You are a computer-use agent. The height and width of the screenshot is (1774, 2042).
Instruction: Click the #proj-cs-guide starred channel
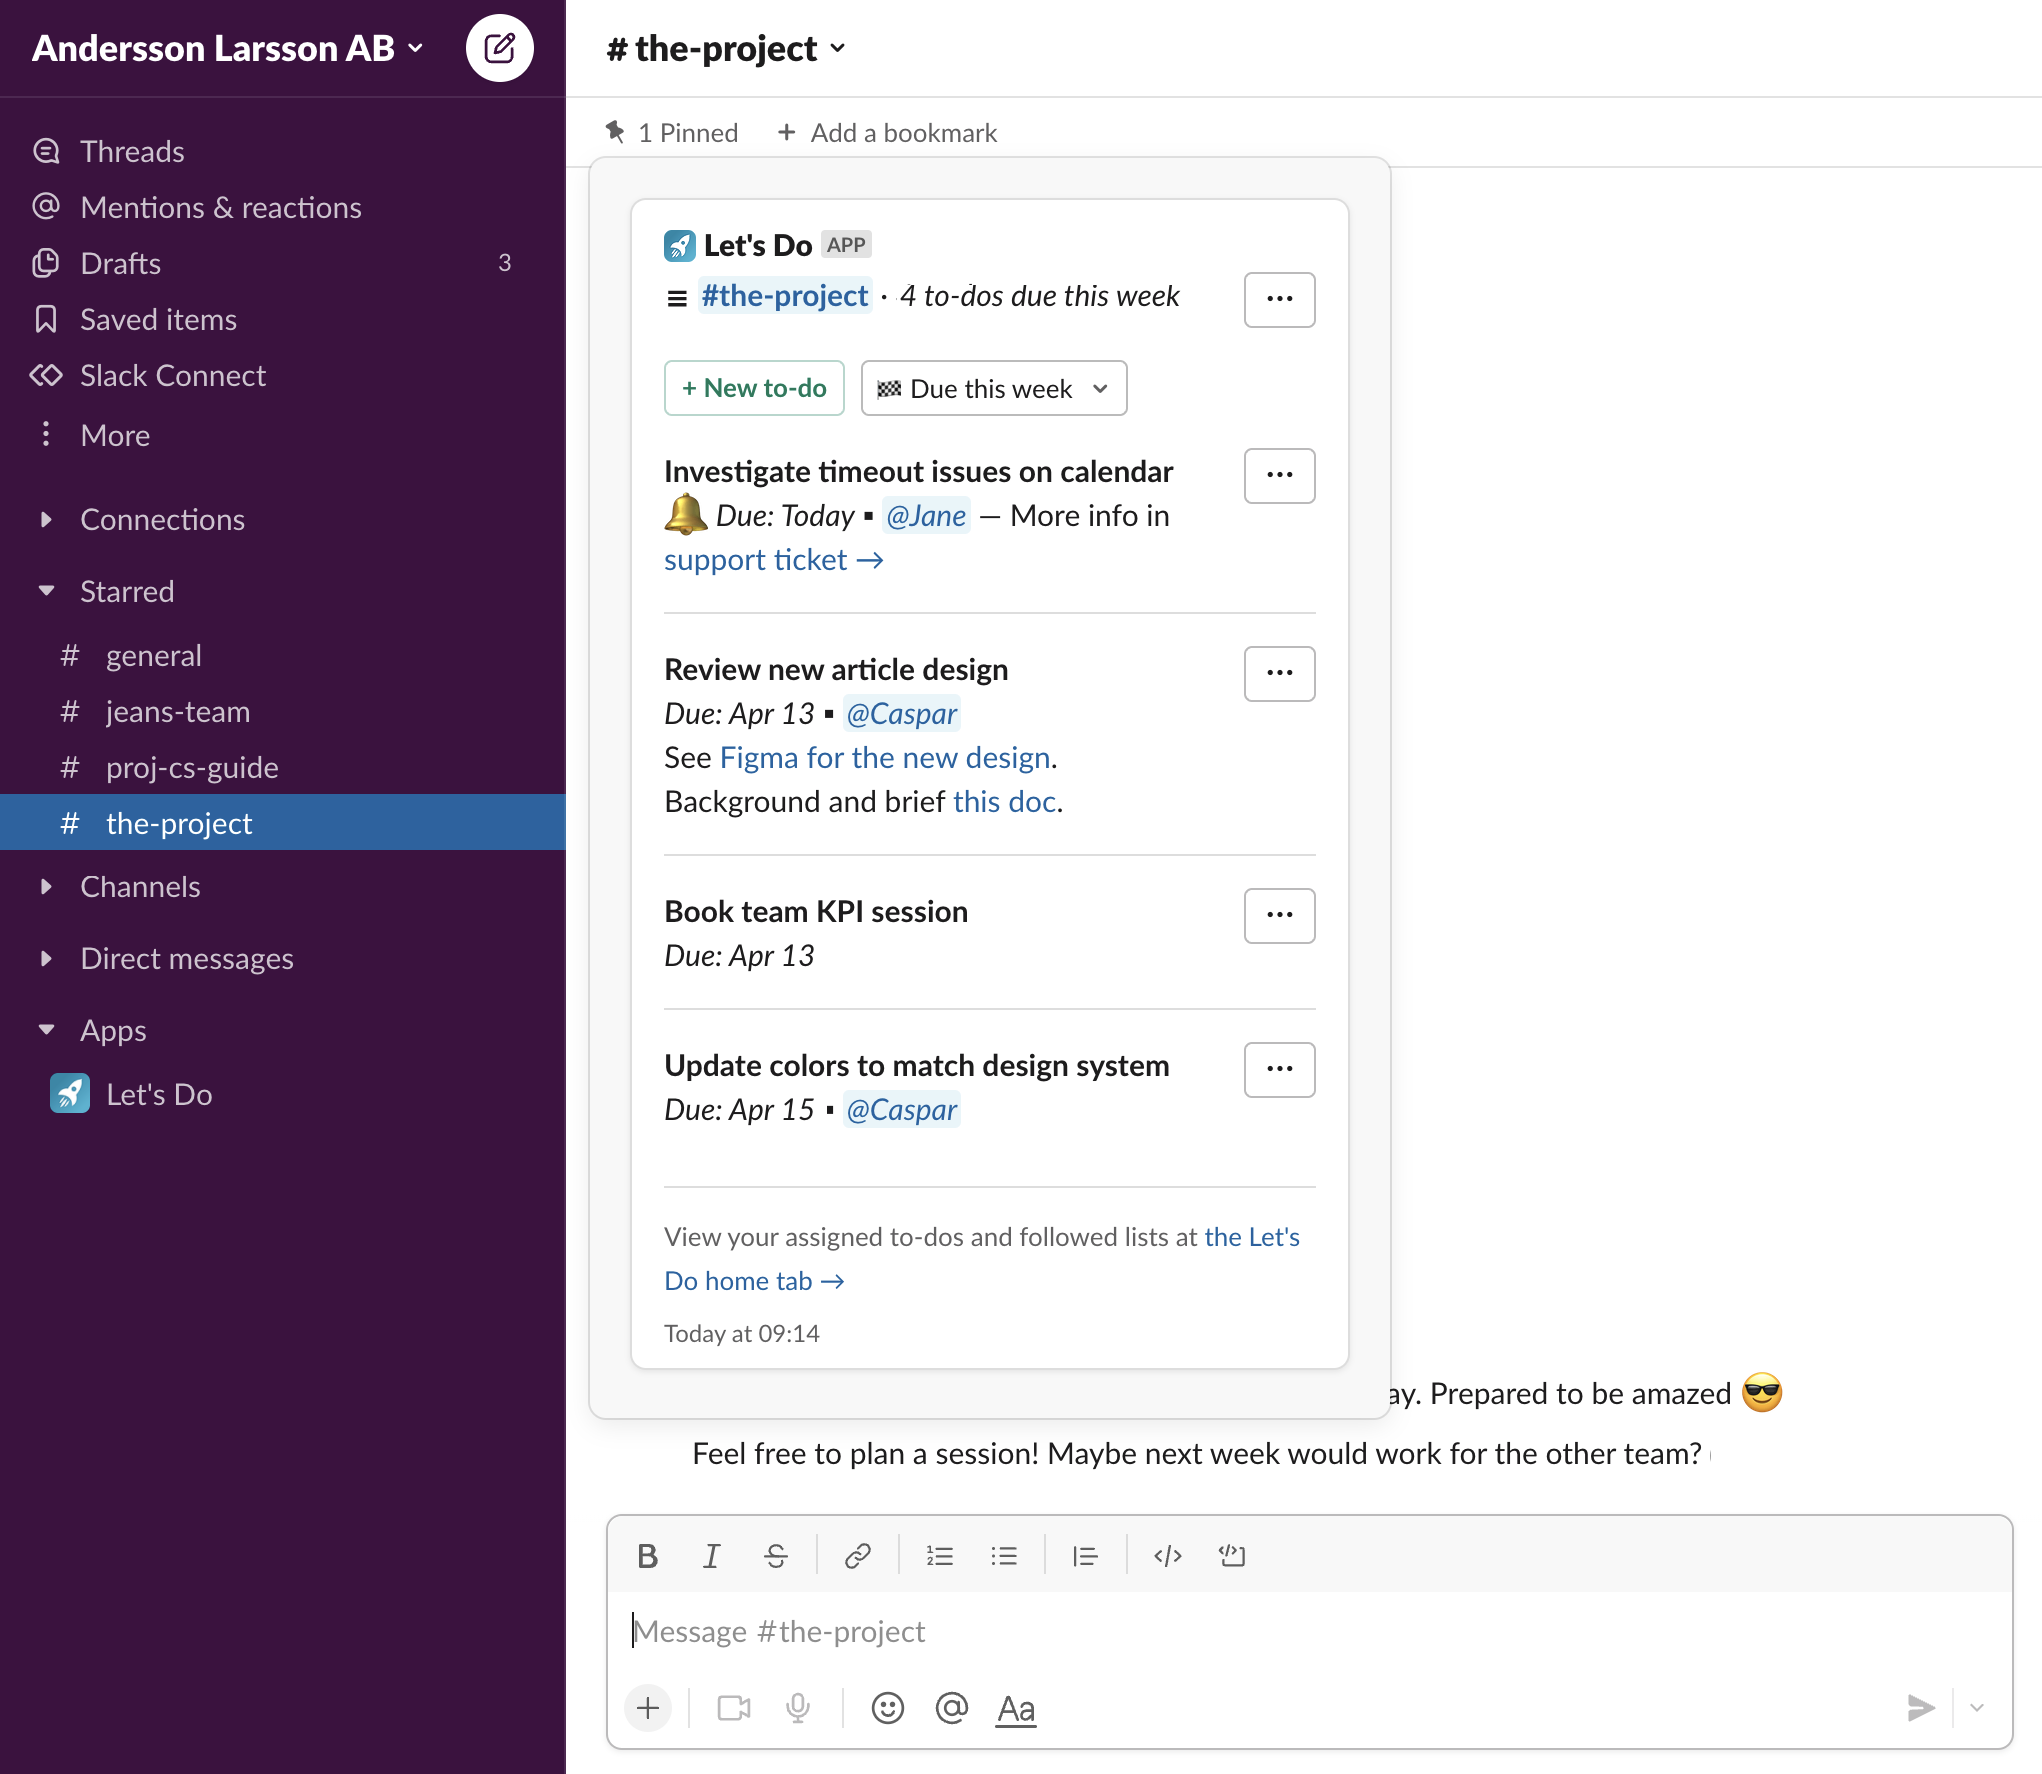pyautogui.click(x=189, y=765)
